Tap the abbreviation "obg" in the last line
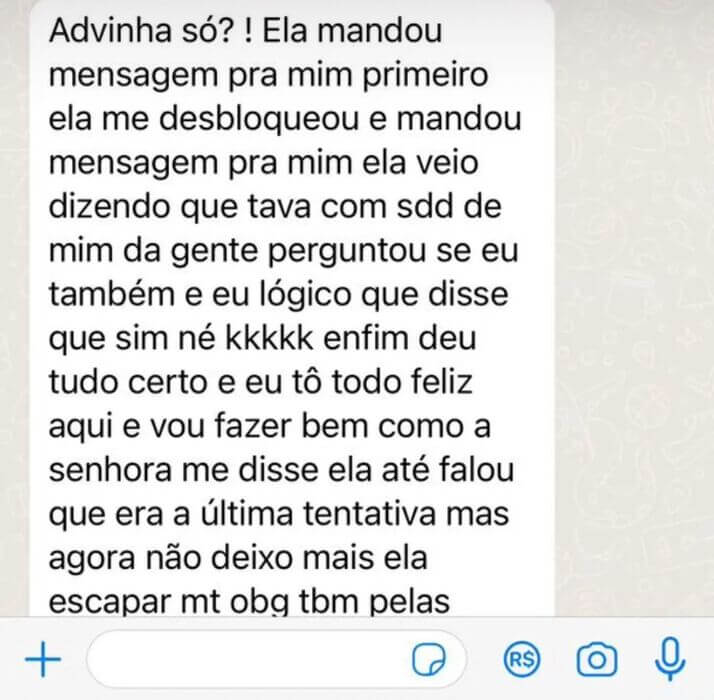Viewport: 714px width, 700px height. pyautogui.click(x=260, y=602)
